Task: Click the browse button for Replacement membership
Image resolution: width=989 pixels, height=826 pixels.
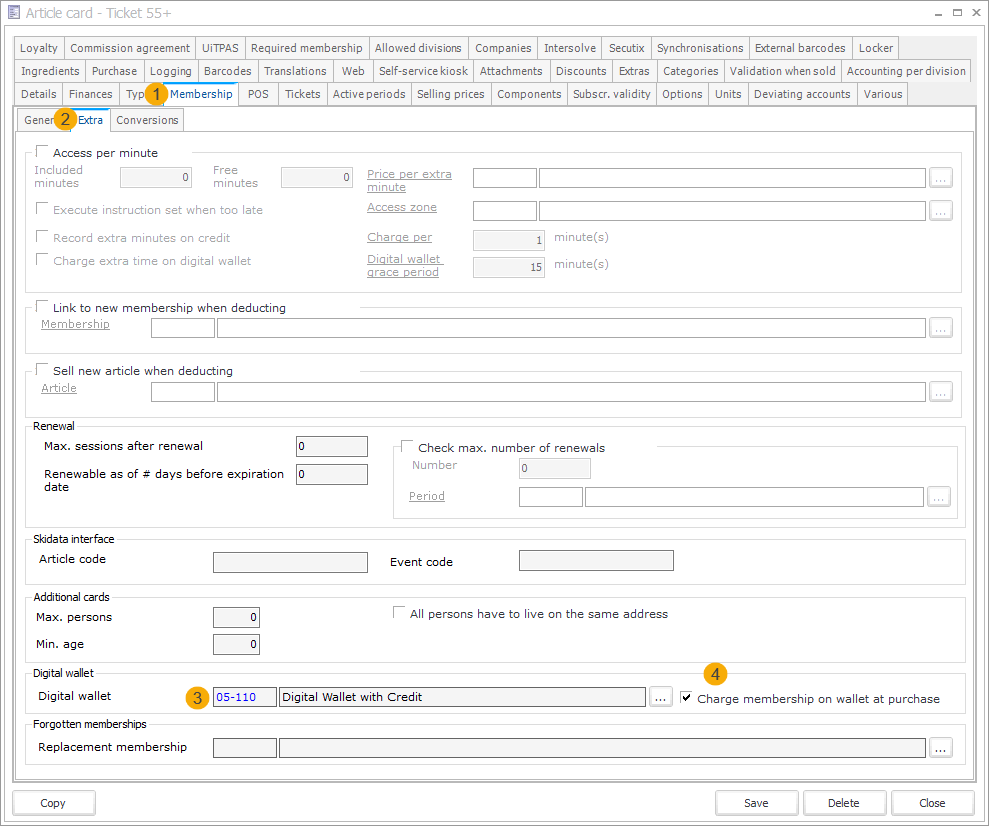Action: tap(940, 747)
